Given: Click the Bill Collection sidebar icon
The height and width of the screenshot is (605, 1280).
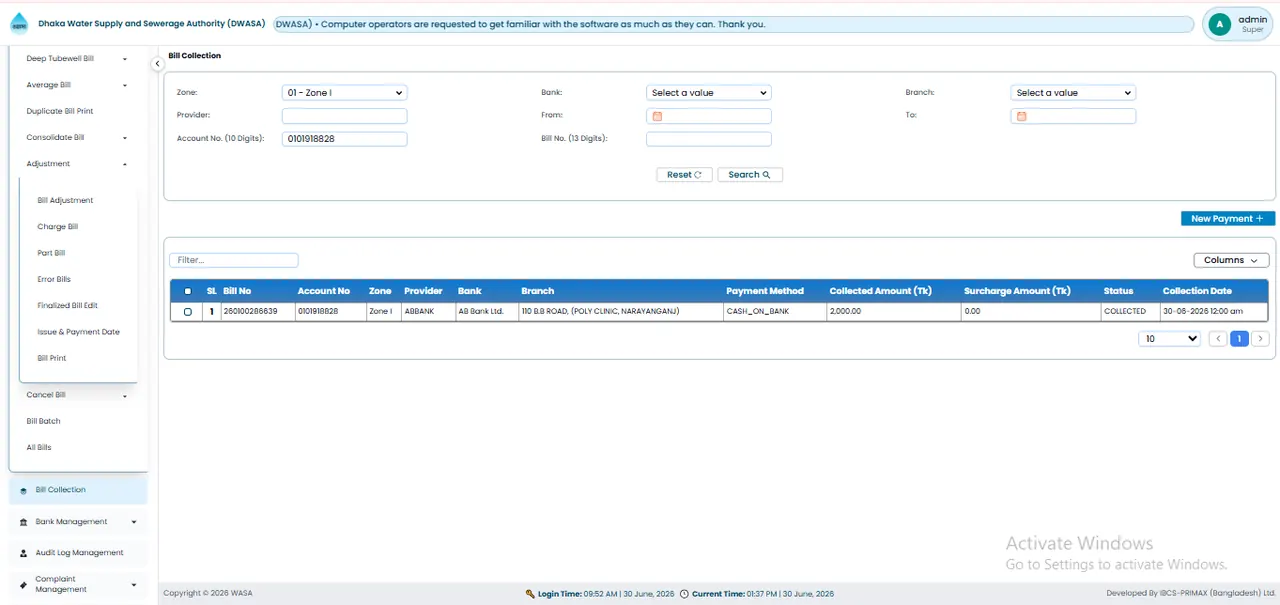Looking at the screenshot, I should 23,491.
